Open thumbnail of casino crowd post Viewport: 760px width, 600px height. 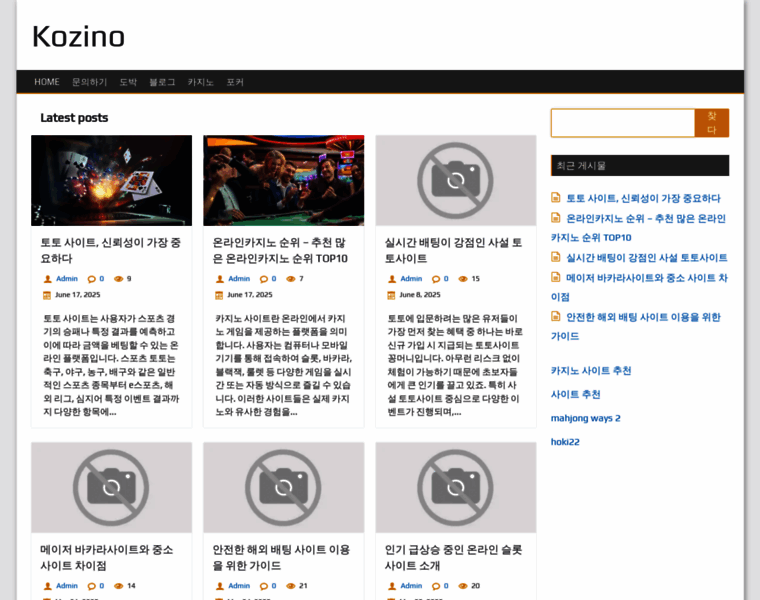(284, 180)
